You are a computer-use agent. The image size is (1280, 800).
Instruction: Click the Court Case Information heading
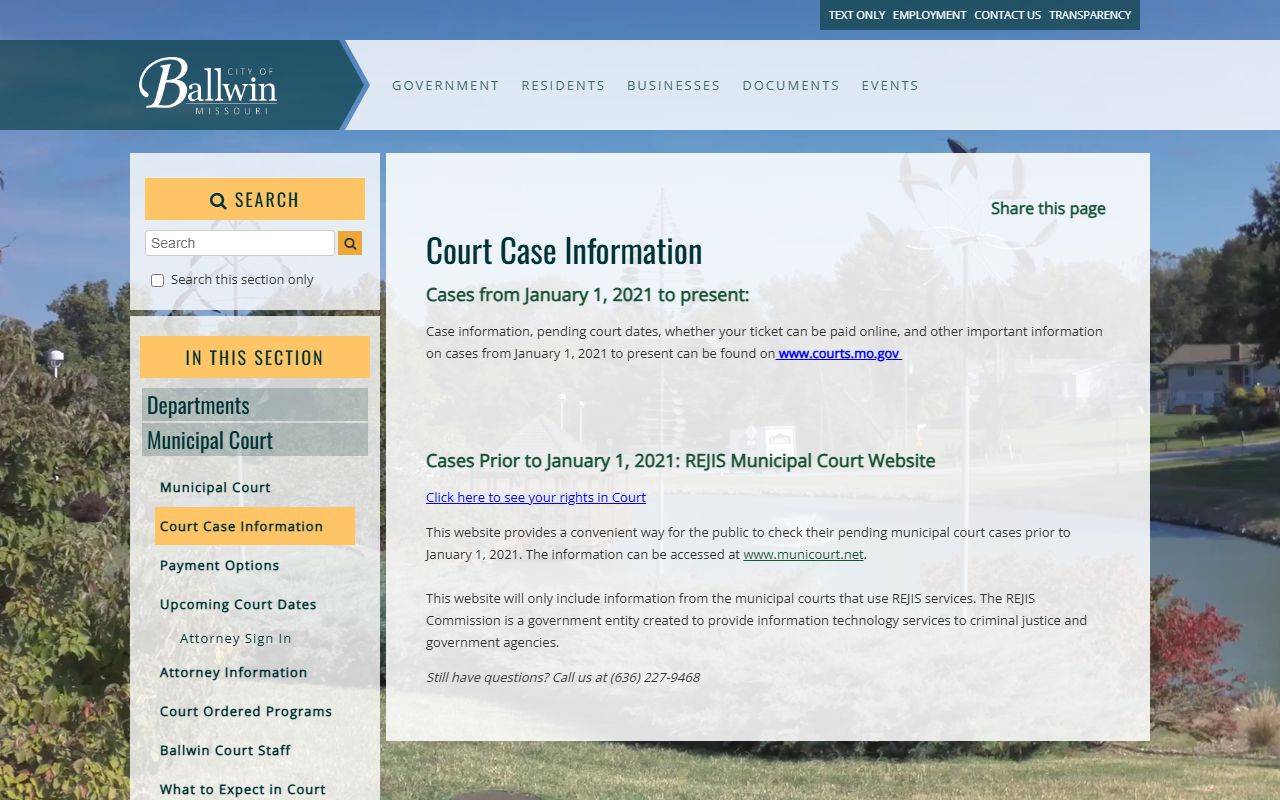click(x=564, y=250)
